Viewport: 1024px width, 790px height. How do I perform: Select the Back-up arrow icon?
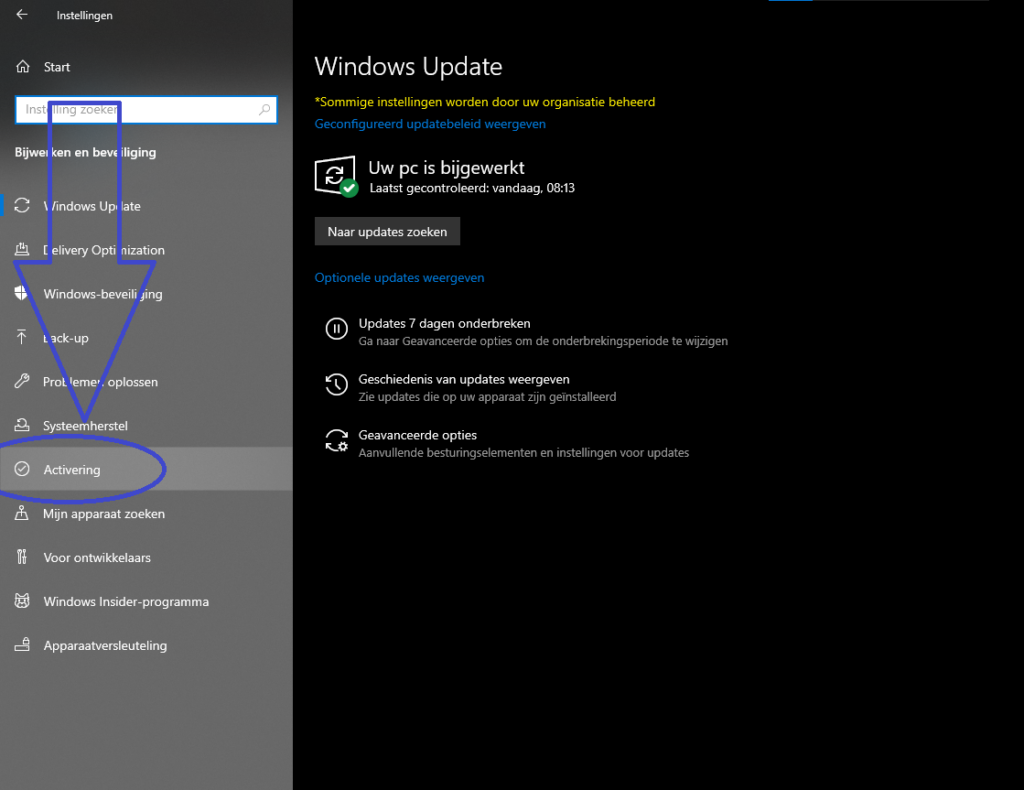[22, 337]
